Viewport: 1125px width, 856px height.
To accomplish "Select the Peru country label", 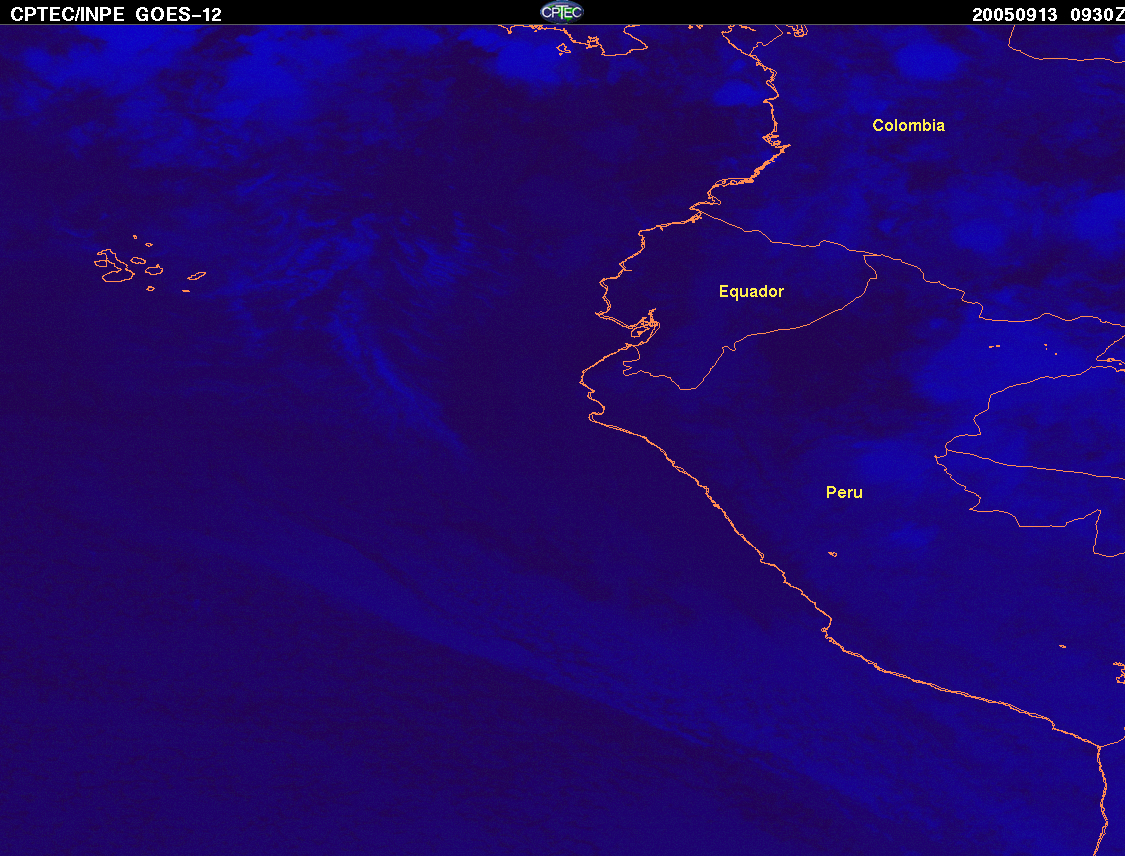I will 844,492.
